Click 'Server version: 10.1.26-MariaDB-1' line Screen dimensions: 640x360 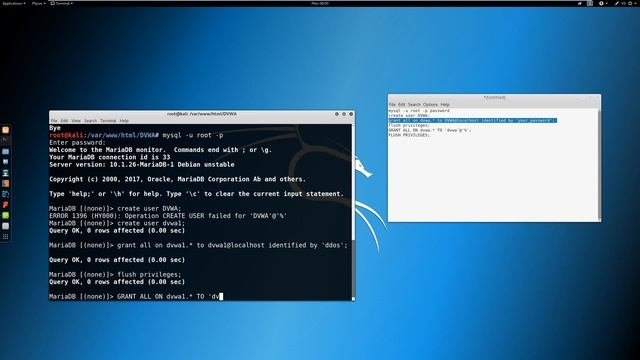pyautogui.click(x=142, y=164)
